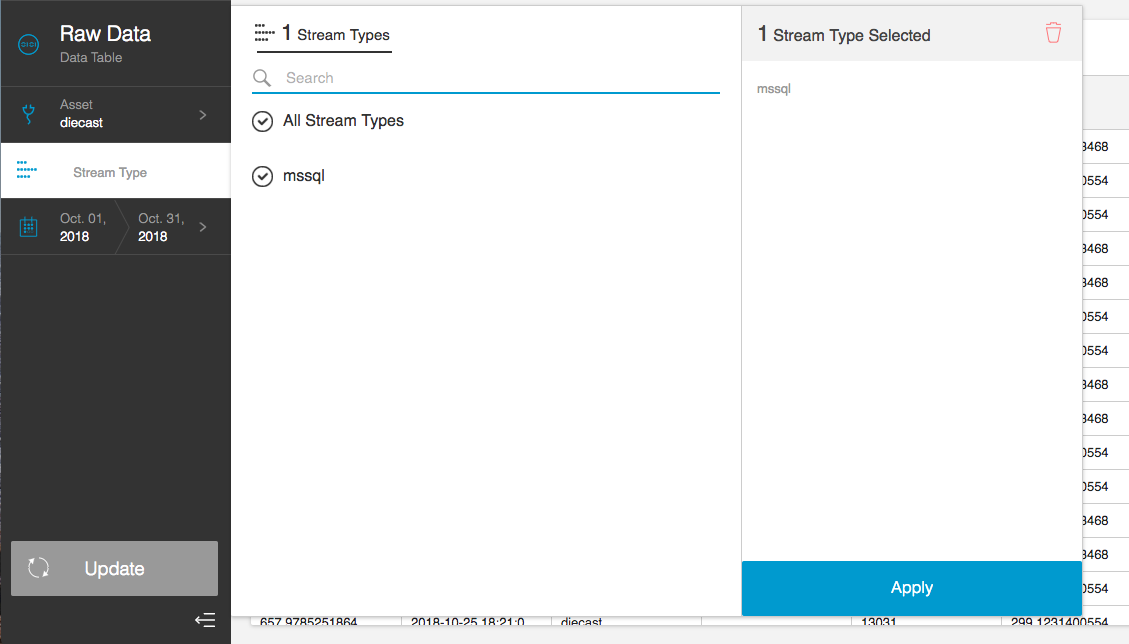Open the Asset diecast sidebar item
Screen dimensions: 1129x644
point(116,115)
